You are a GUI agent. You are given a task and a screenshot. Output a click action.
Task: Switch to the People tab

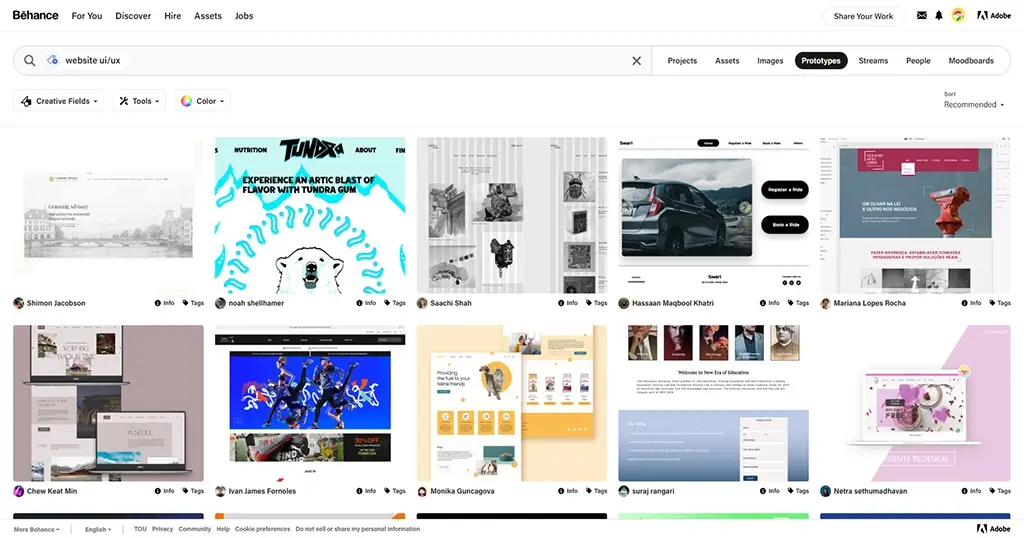point(918,61)
